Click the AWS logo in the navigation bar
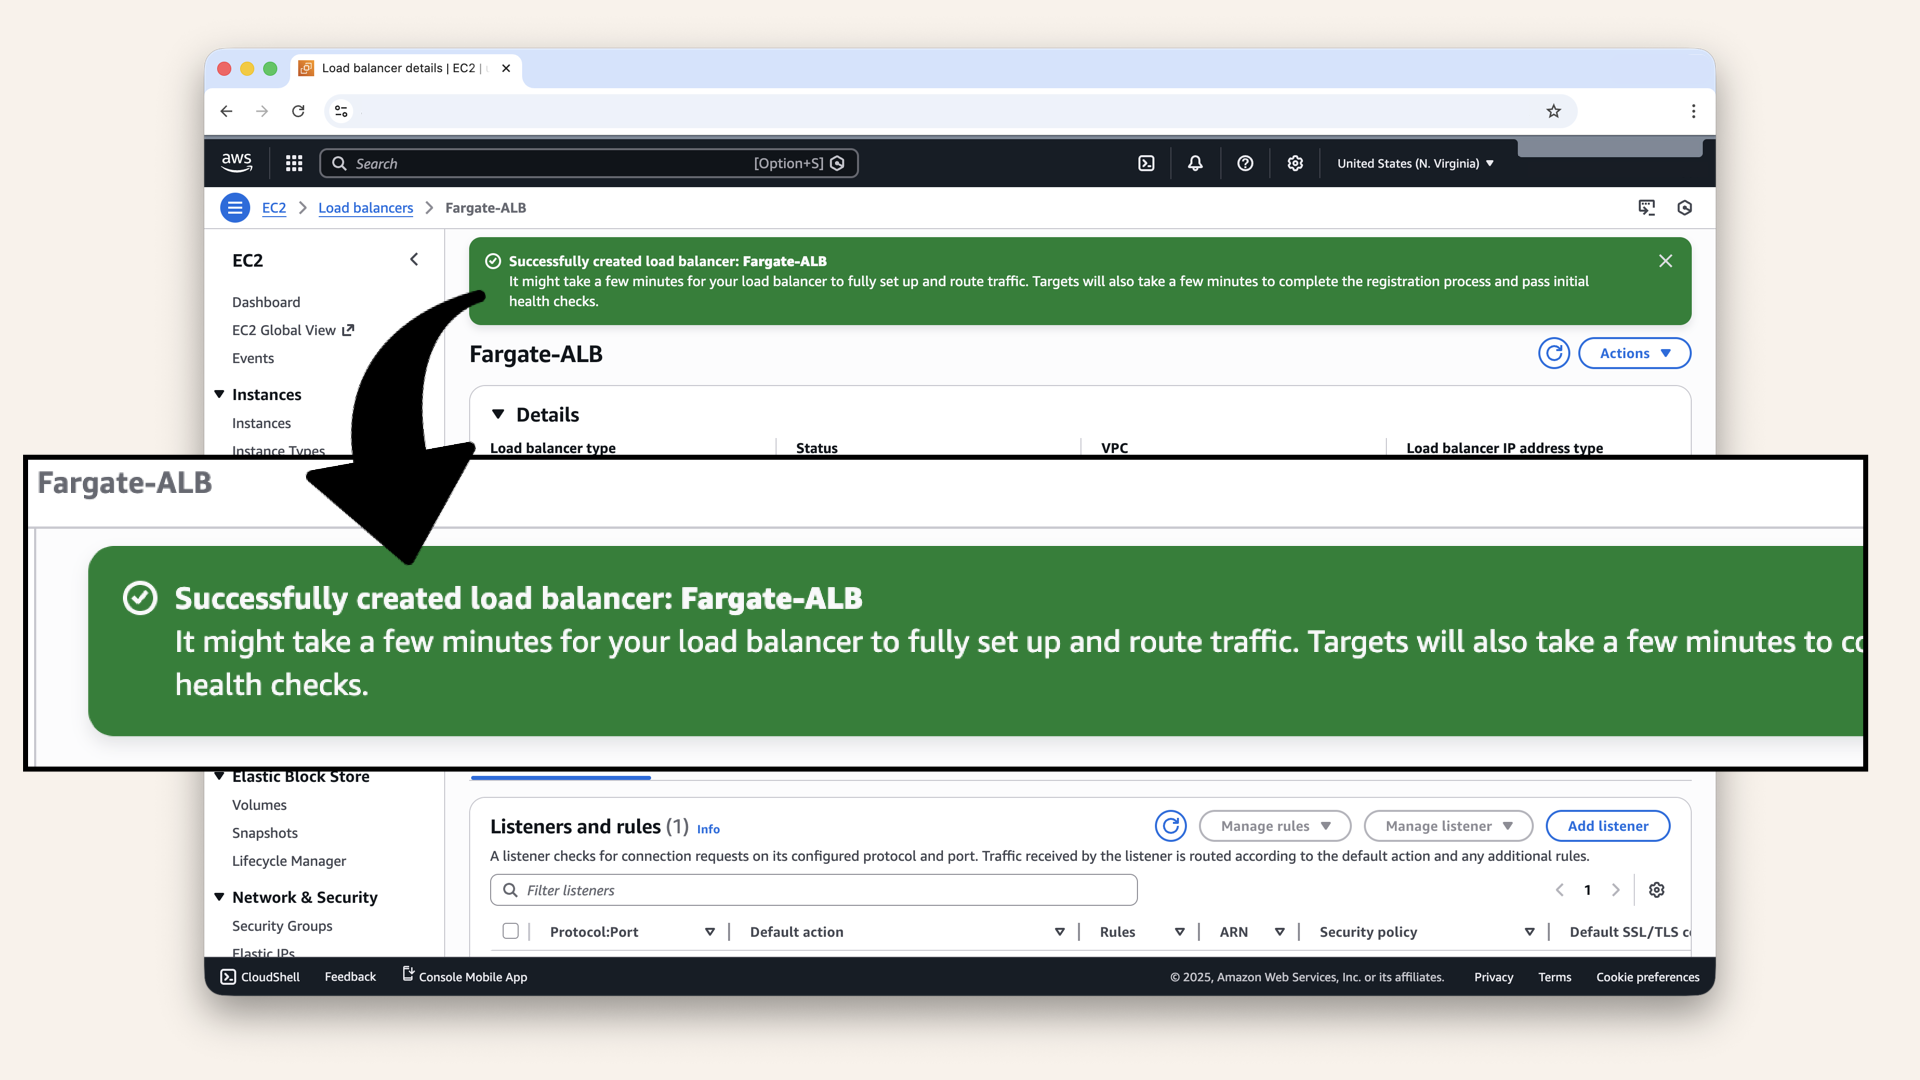Viewport: 1920px width, 1080px height. click(x=236, y=162)
